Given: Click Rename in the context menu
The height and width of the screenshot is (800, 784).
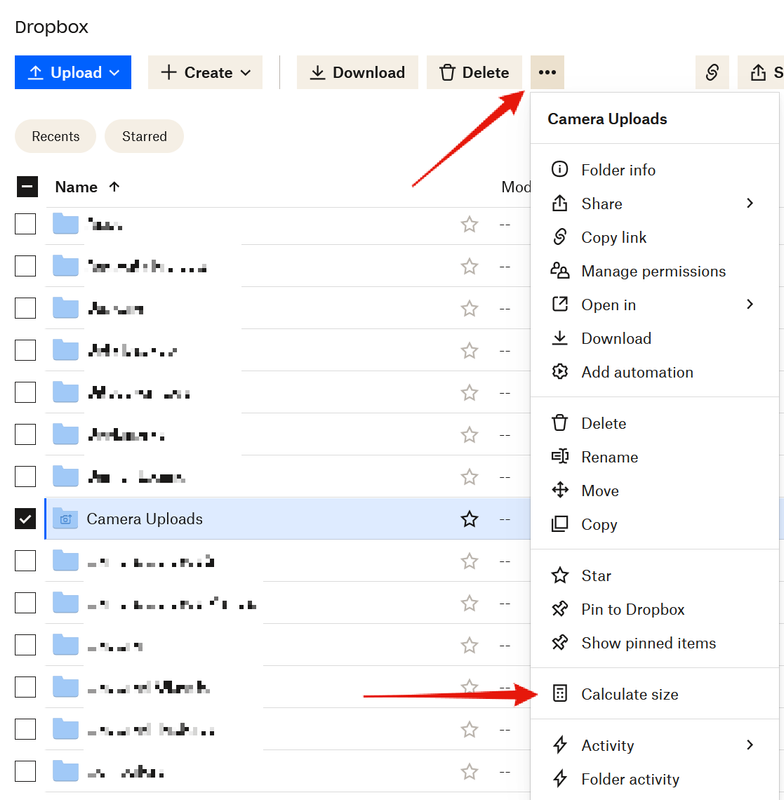Looking at the screenshot, I should [609, 457].
